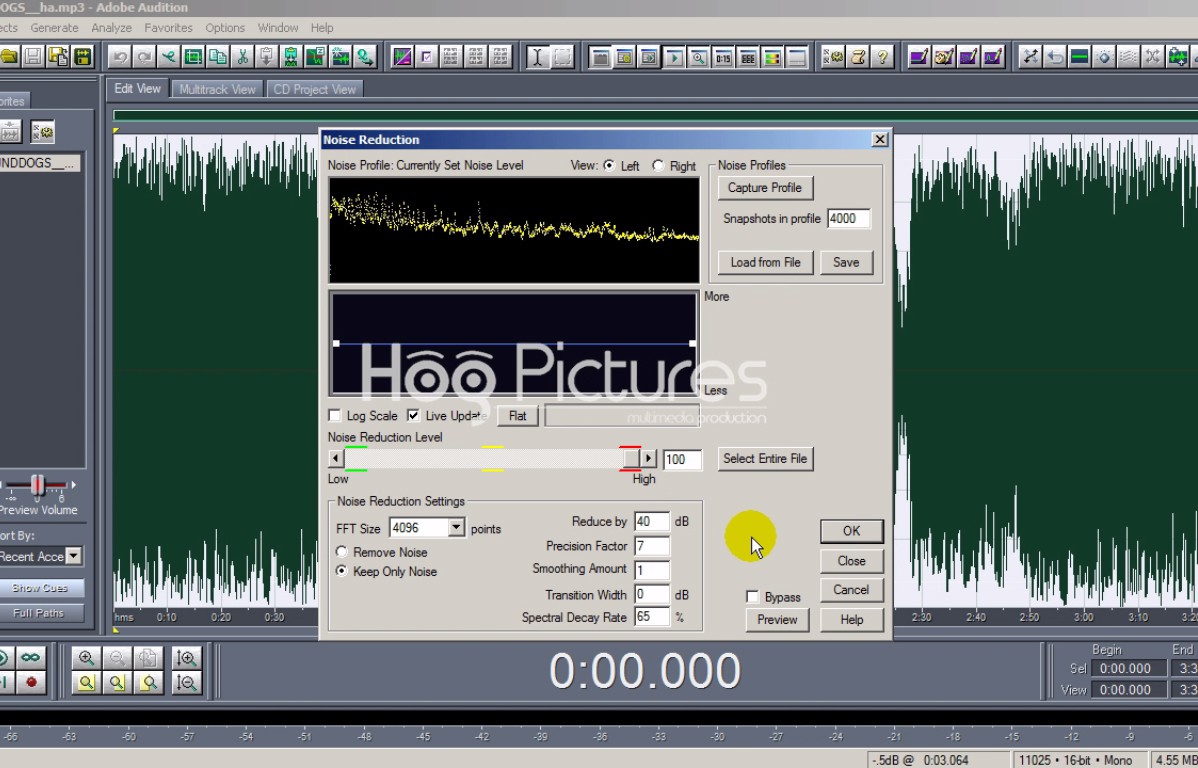
Task: Select the time selection I-beam tool
Action: [x=537, y=57]
